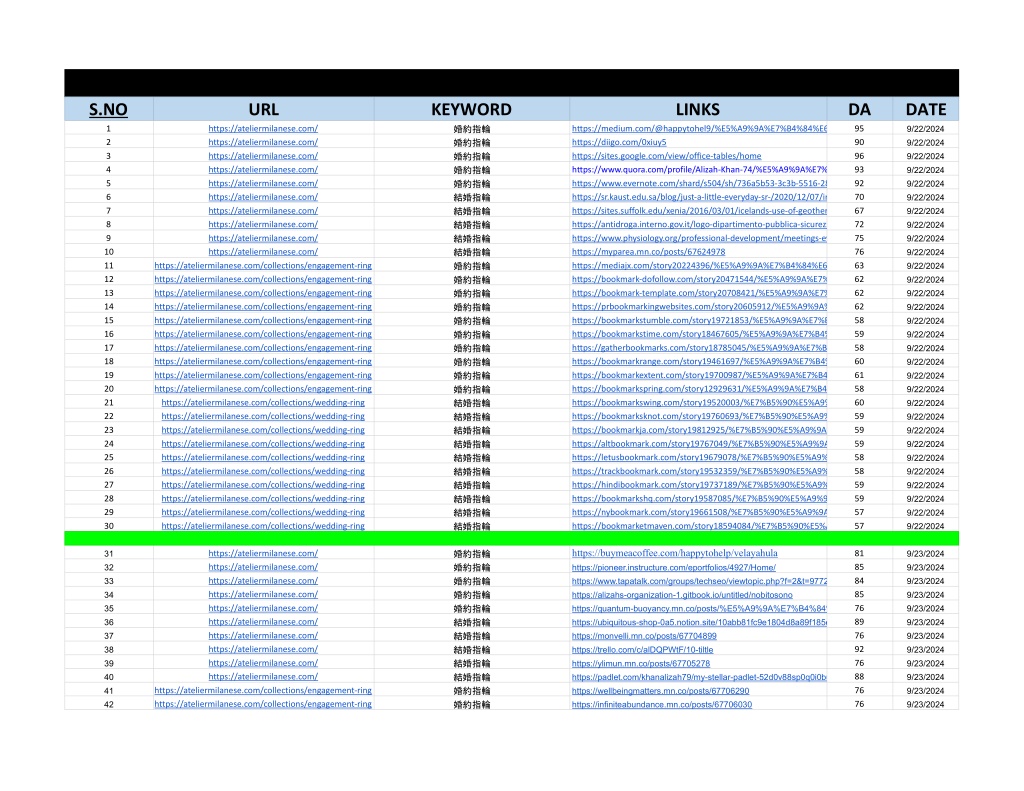Select the keyword cell in row 30

tap(472, 526)
